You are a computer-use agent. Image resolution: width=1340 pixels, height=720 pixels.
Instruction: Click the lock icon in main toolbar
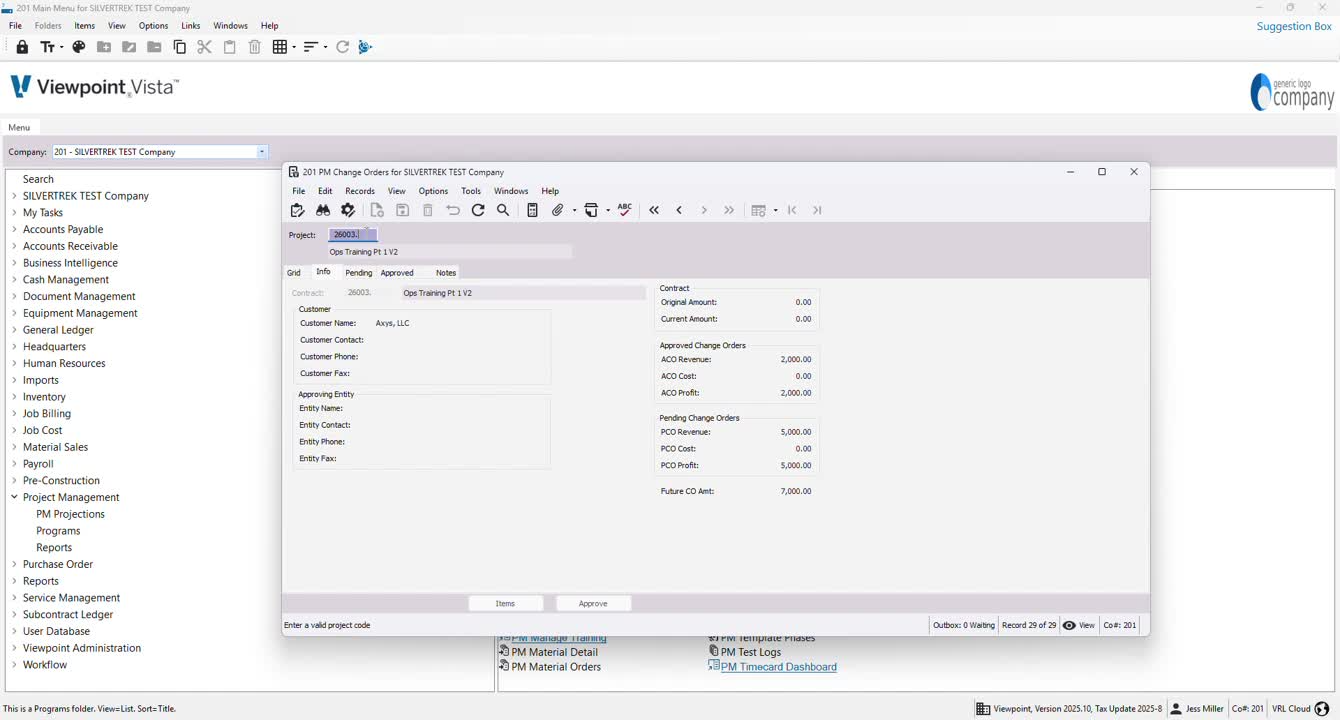22,47
